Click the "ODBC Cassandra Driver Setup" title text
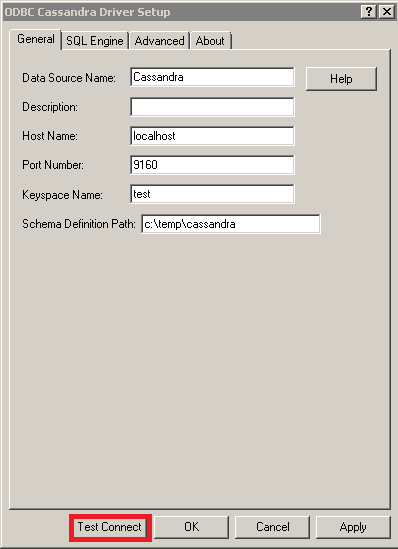This screenshot has width=398, height=549. pyautogui.click(x=87, y=12)
